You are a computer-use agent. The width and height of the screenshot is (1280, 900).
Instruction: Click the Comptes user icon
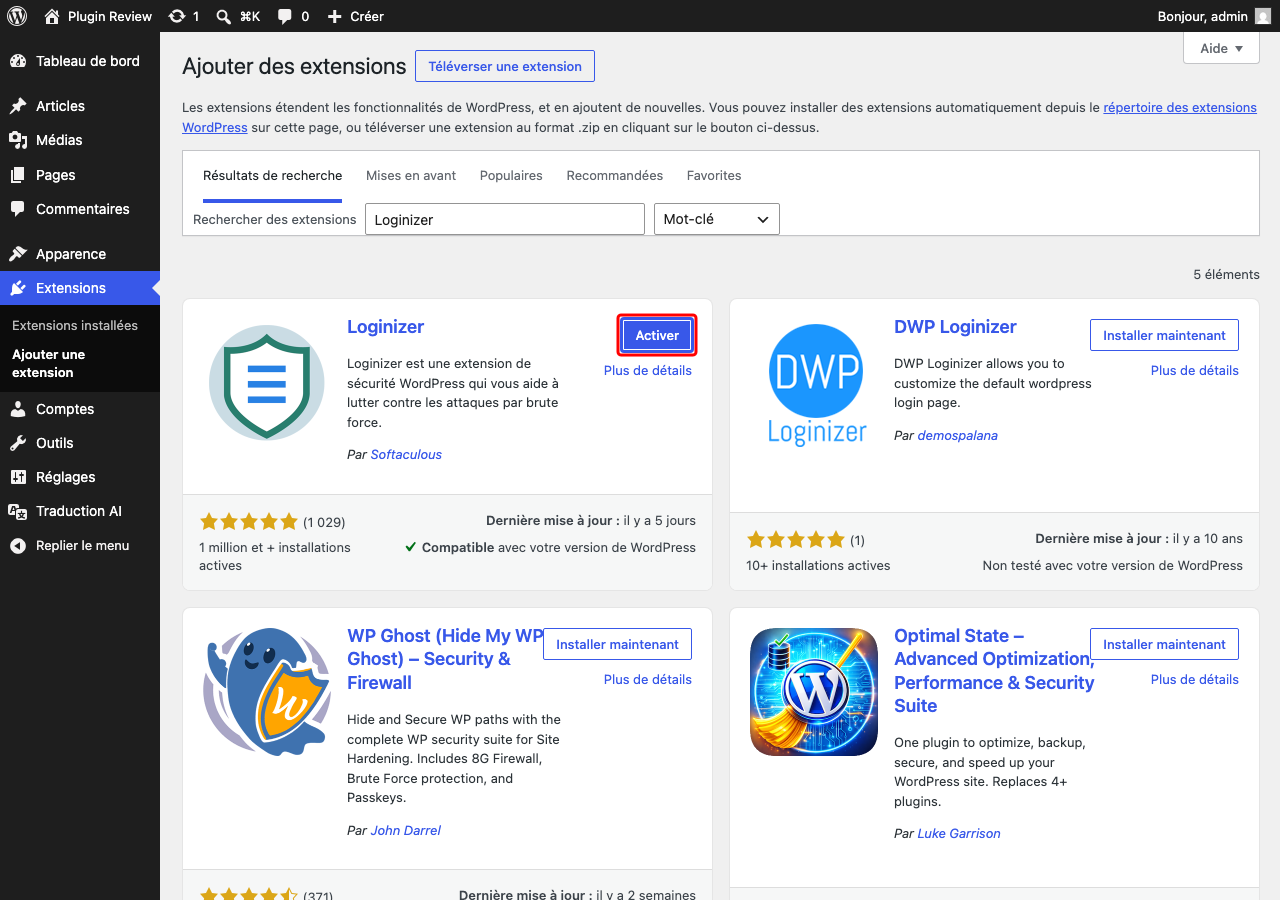coord(18,409)
